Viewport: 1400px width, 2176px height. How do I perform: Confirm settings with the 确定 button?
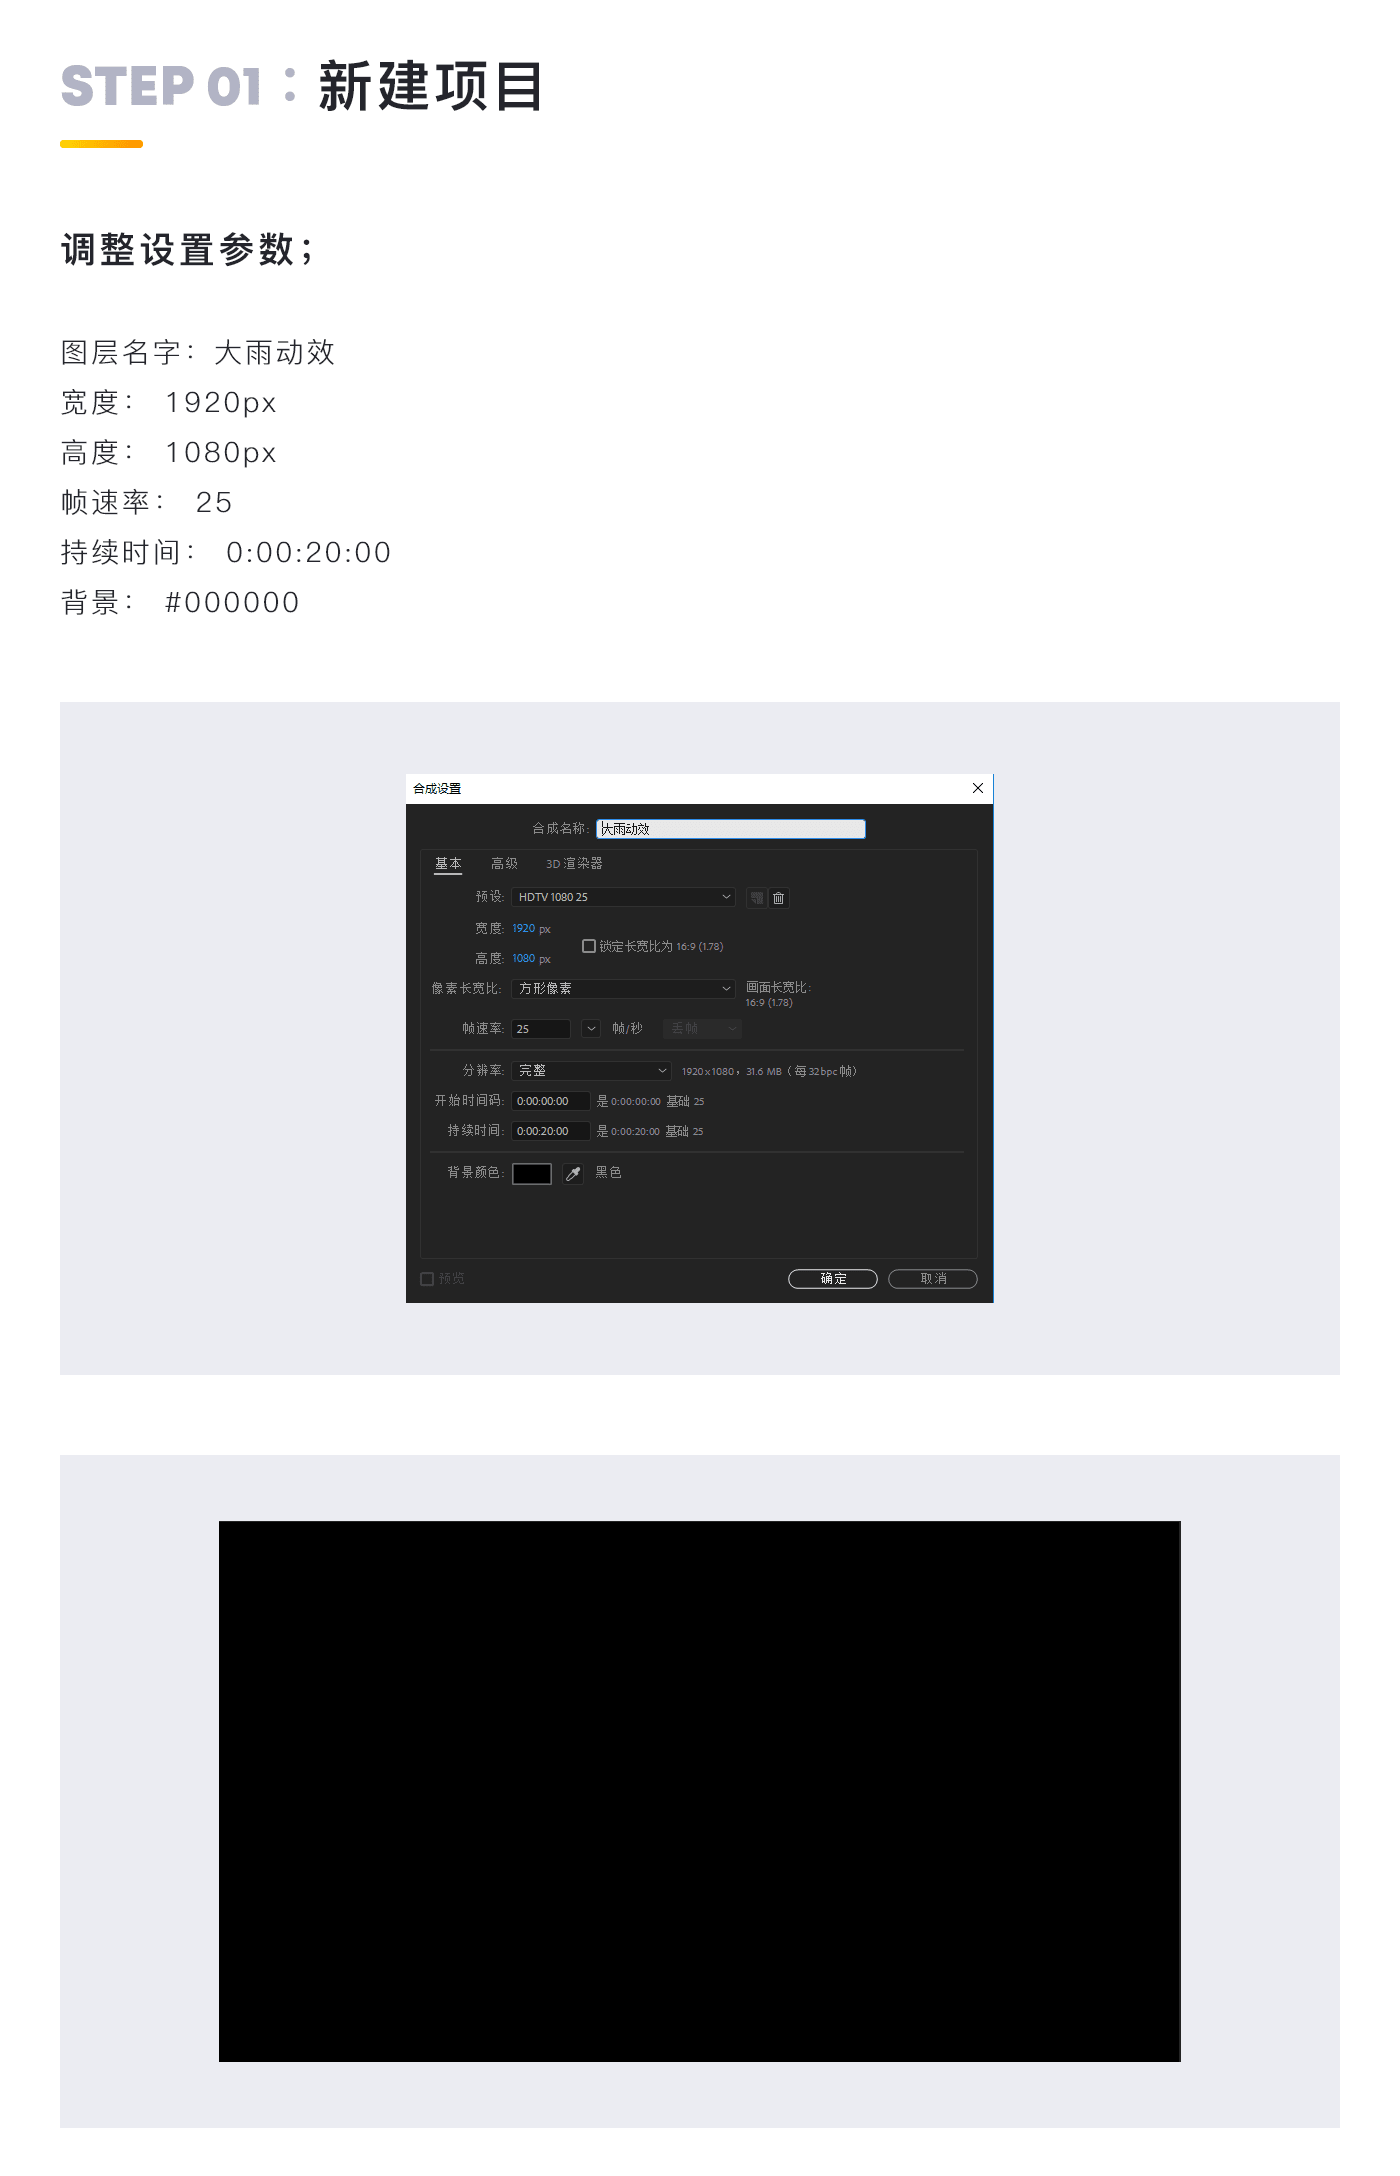[833, 1279]
